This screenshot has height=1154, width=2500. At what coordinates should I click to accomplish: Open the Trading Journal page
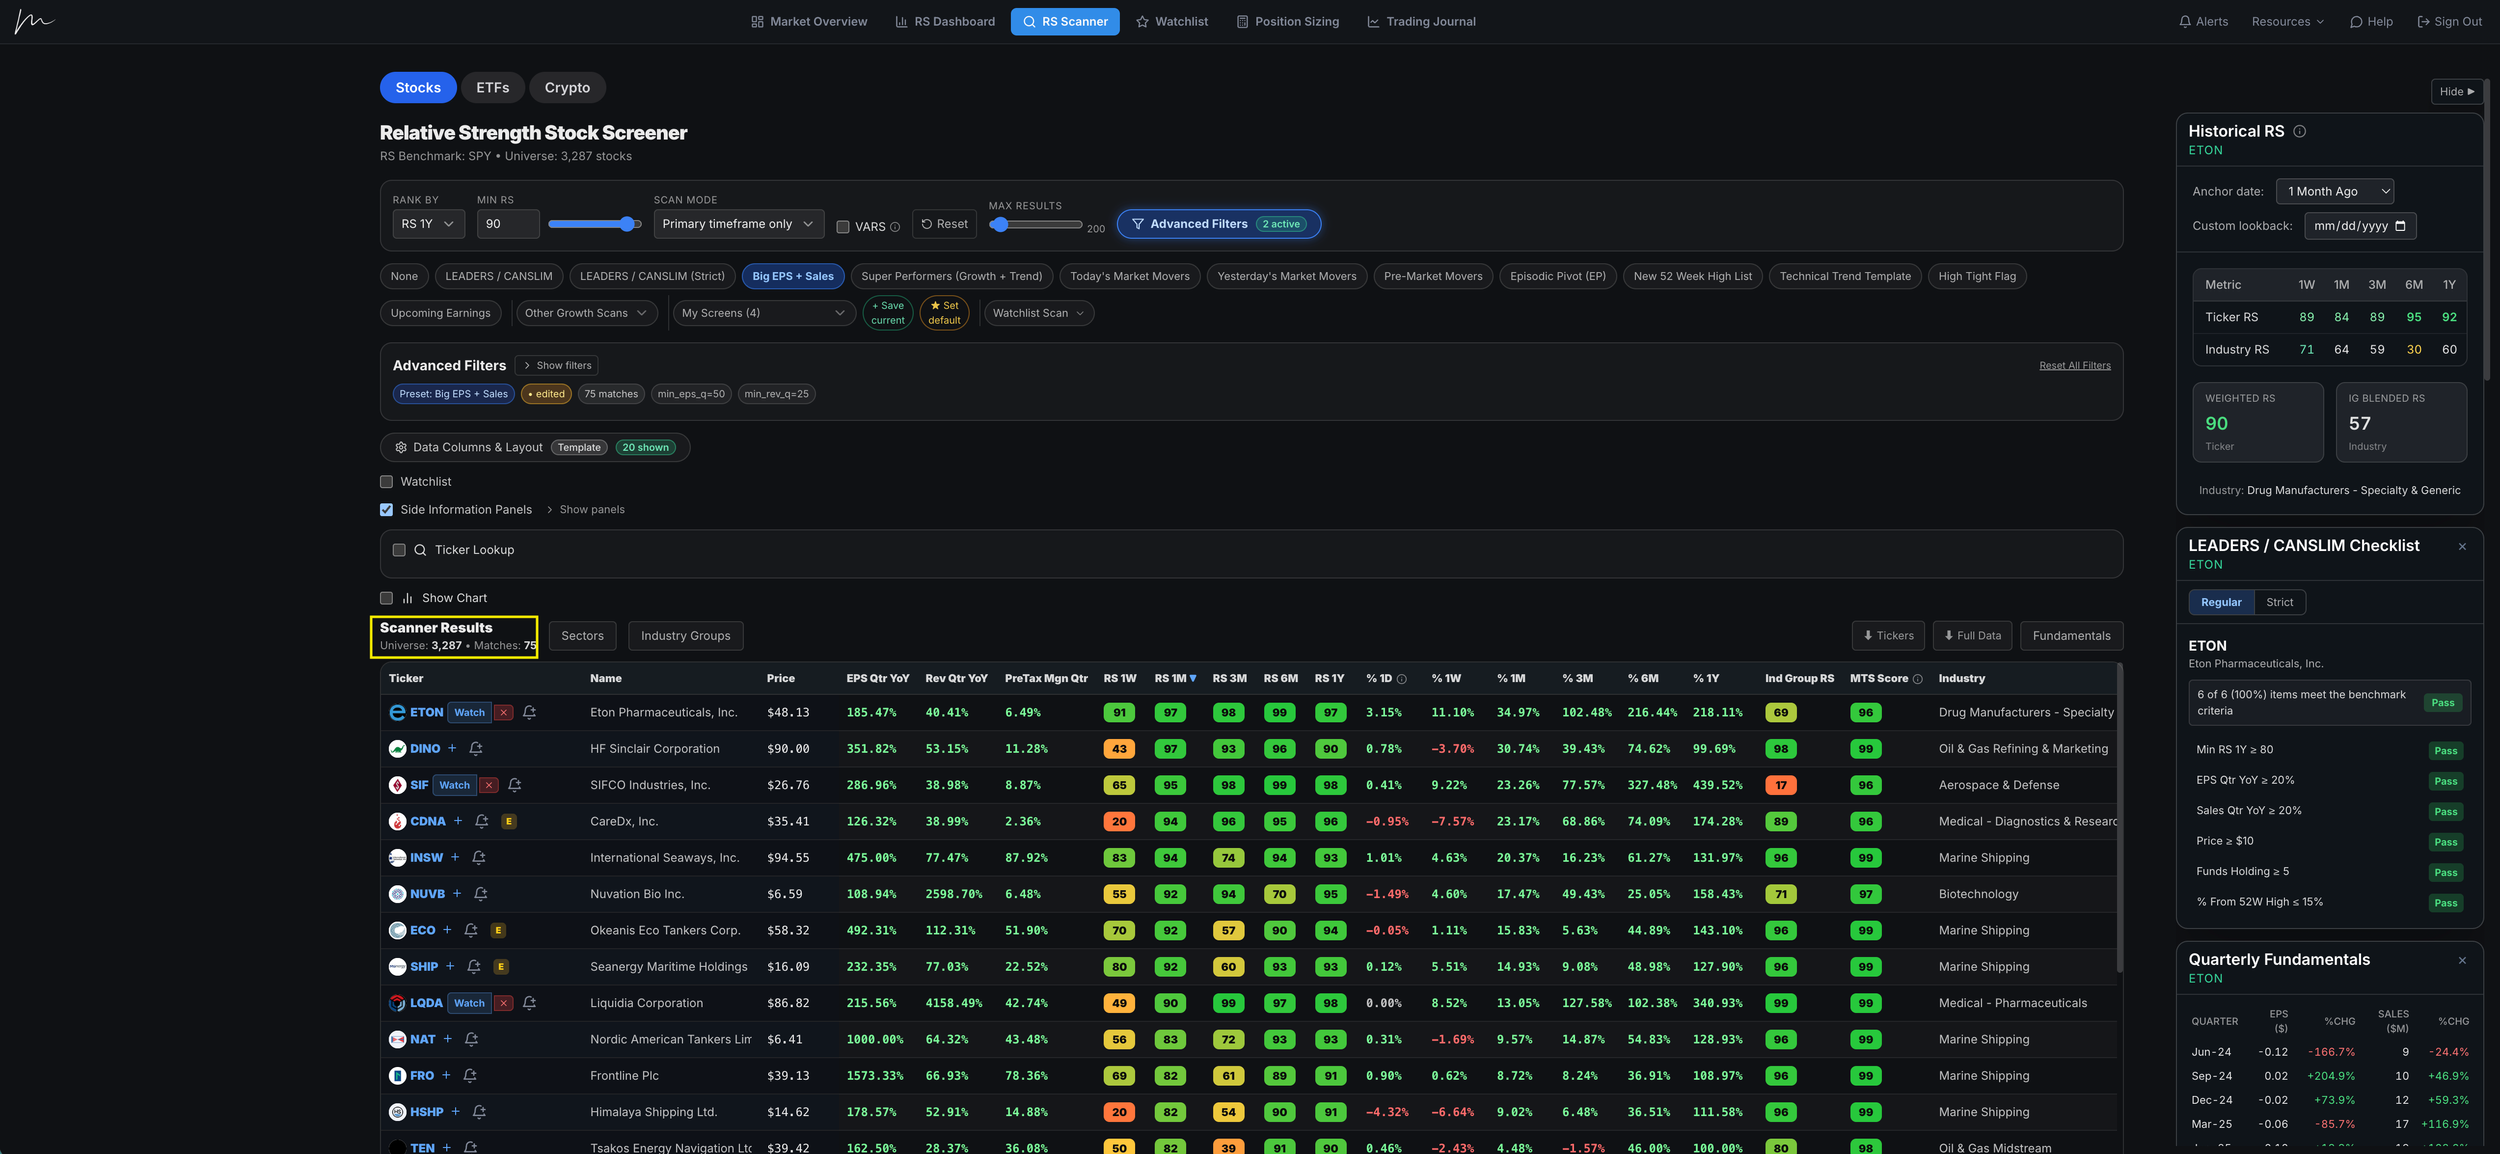point(1421,22)
